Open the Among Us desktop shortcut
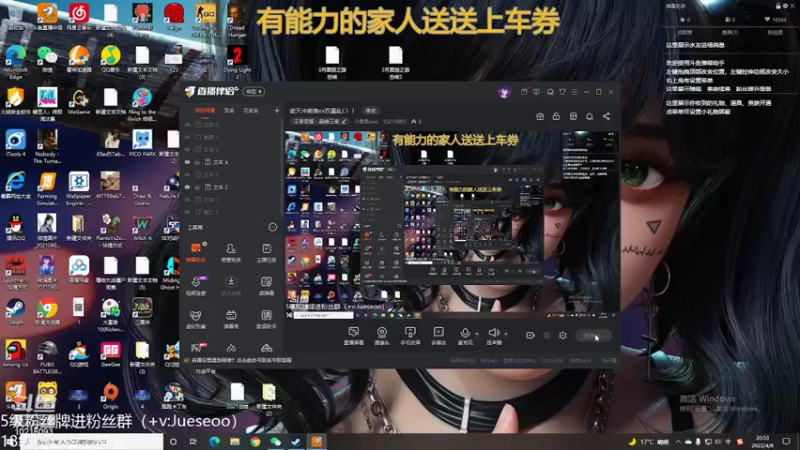The width and height of the screenshot is (800, 450). [x=15, y=354]
